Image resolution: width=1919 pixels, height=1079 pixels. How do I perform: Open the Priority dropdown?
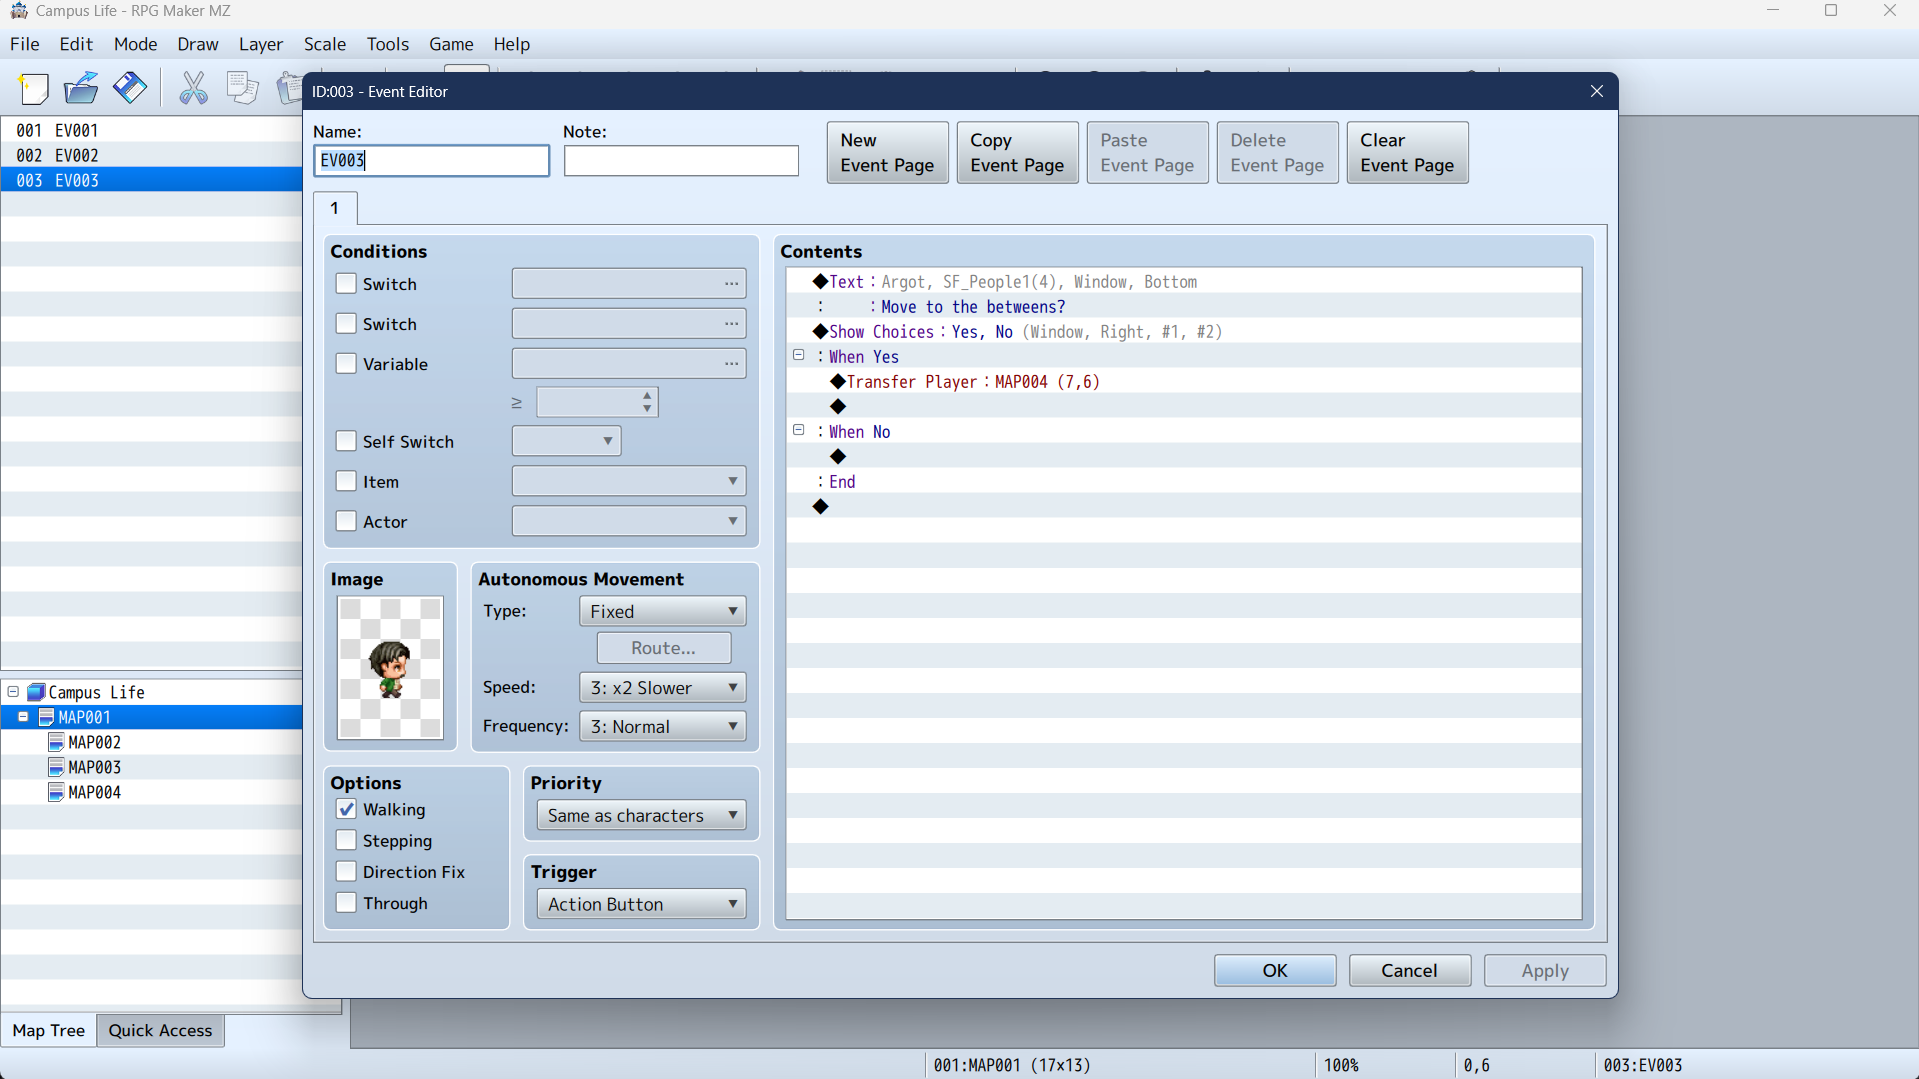click(x=641, y=815)
